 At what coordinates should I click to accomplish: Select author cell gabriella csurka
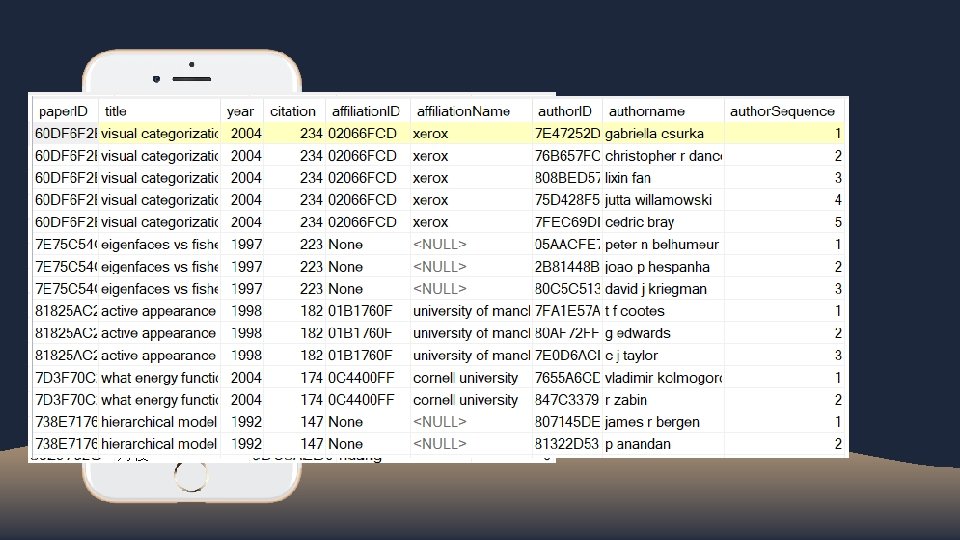point(663,133)
